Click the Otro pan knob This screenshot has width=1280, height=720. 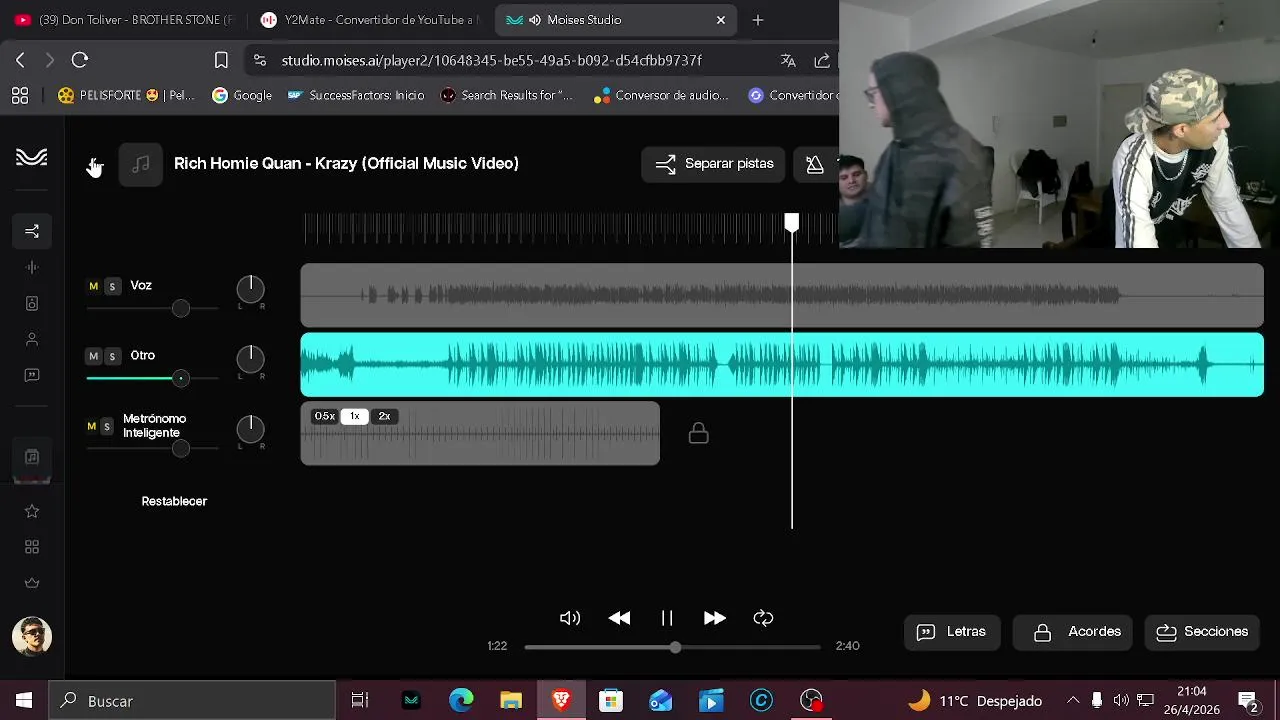click(251, 359)
